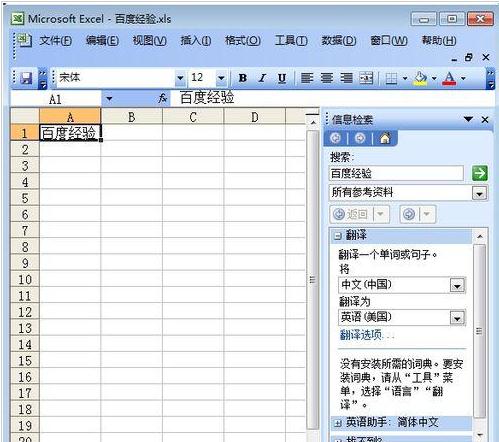Screen dimensions: 499x442
Task: Click green Start Searching arrow button
Action: pyautogui.click(x=480, y=173)
